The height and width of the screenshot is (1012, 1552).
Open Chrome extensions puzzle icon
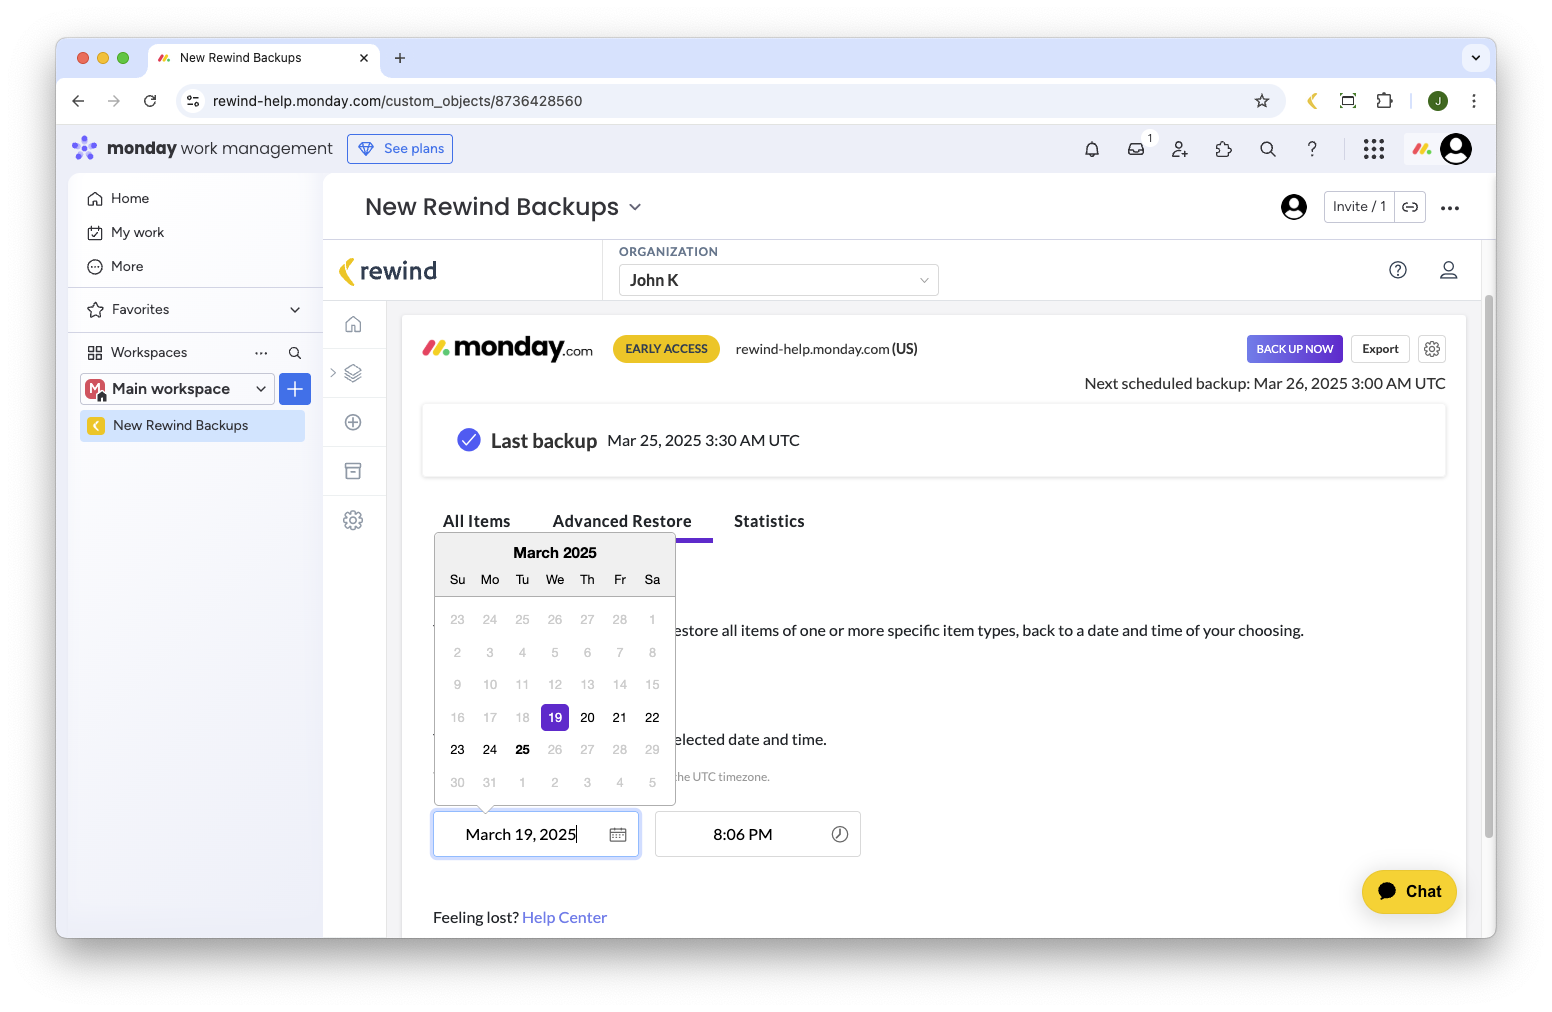1384,101
